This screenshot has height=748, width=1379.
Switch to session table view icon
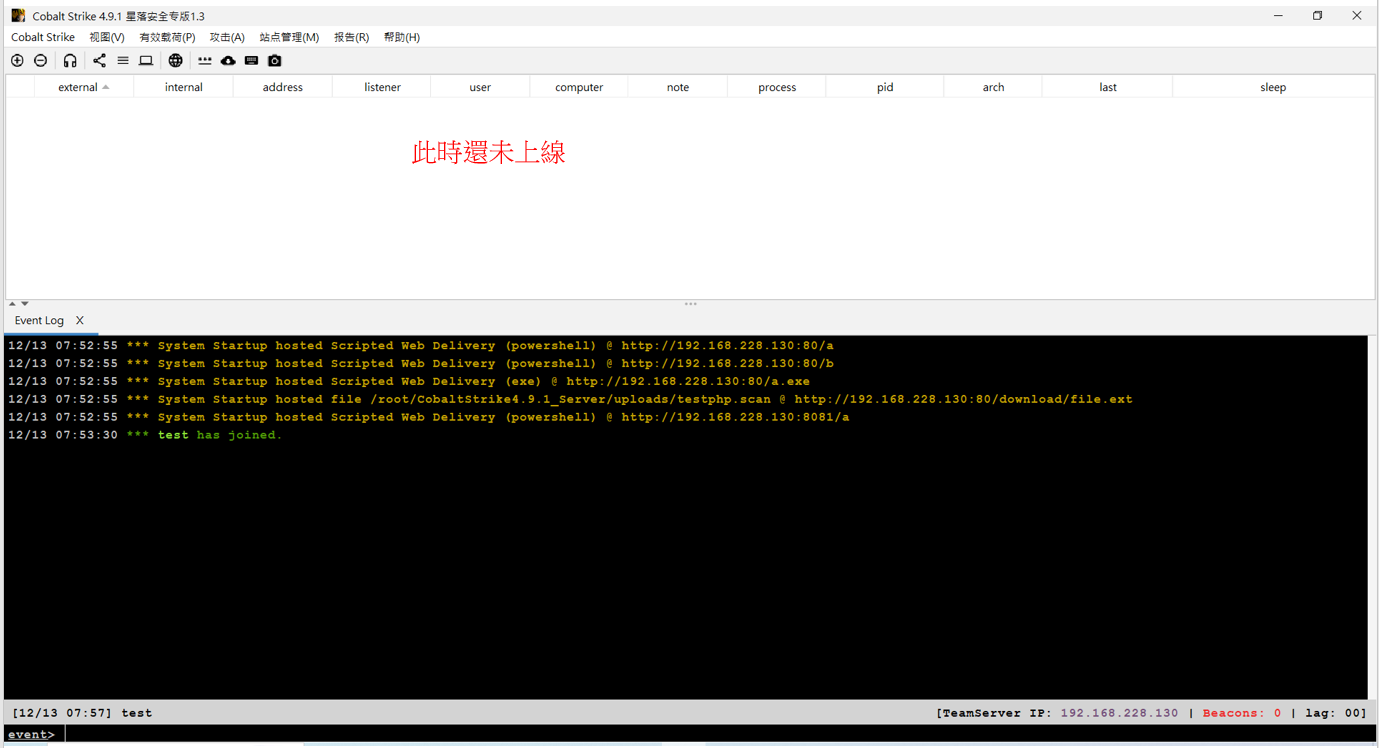point(123,61)
